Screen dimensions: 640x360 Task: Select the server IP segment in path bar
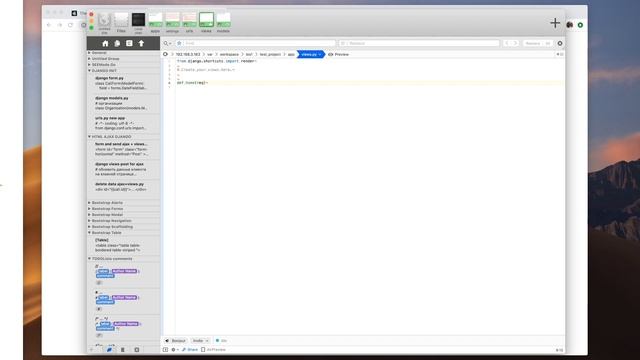point(188,54)
